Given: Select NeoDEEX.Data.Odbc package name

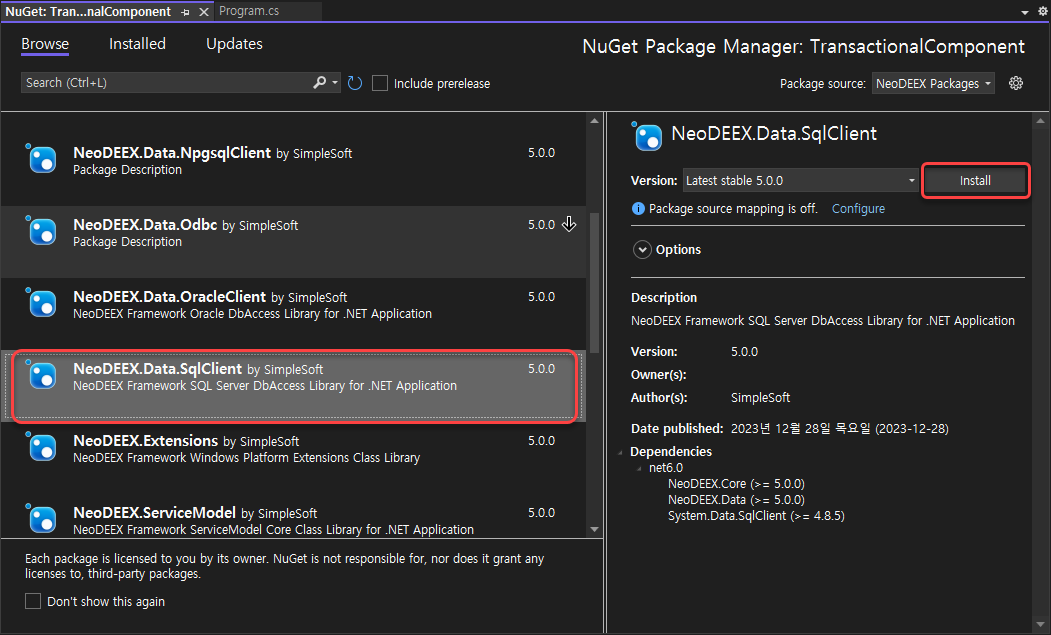Looking at the screenshot, I should click(145, 224).
